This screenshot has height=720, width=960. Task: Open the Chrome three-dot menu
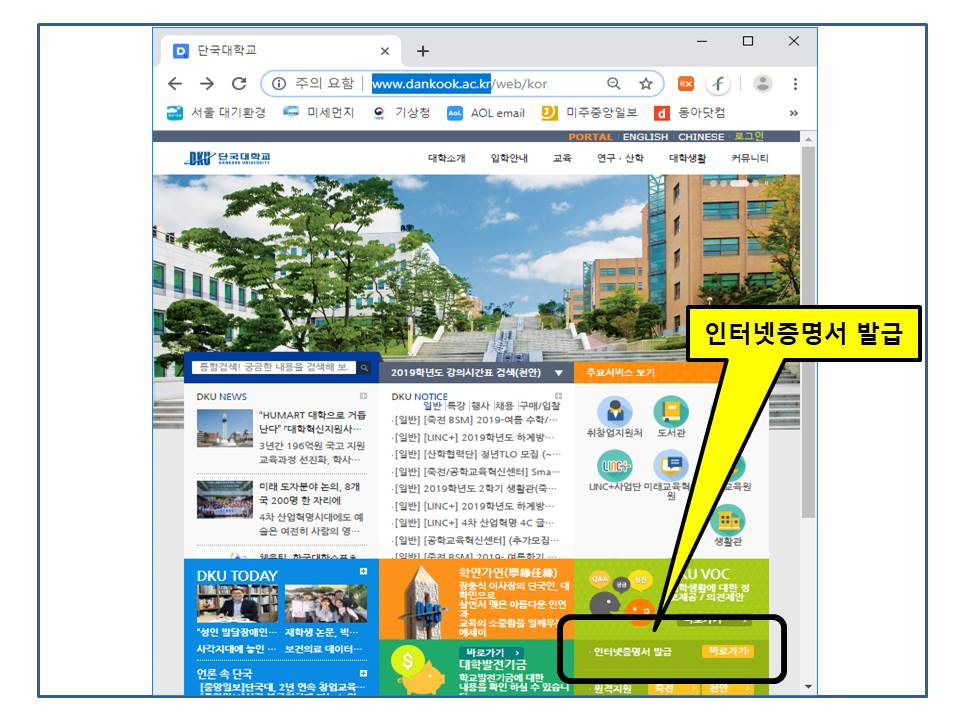tap(795, 84)
